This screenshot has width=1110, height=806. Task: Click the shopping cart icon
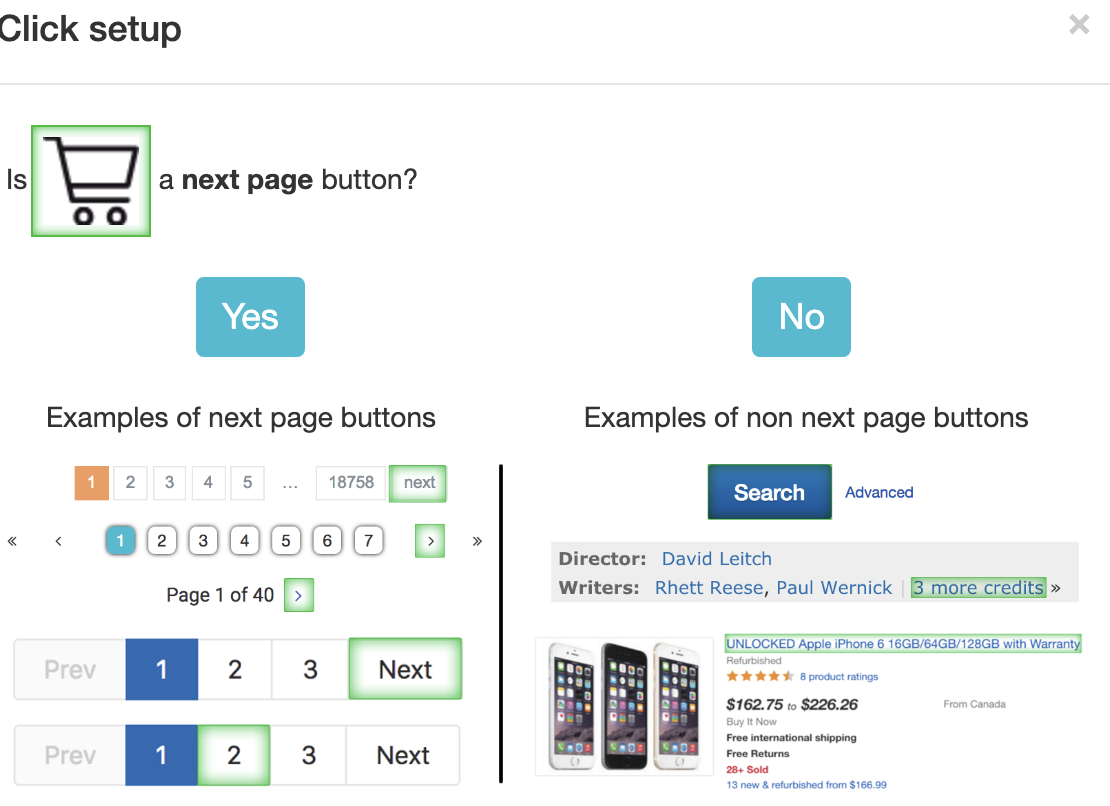(x=91, y=180)
